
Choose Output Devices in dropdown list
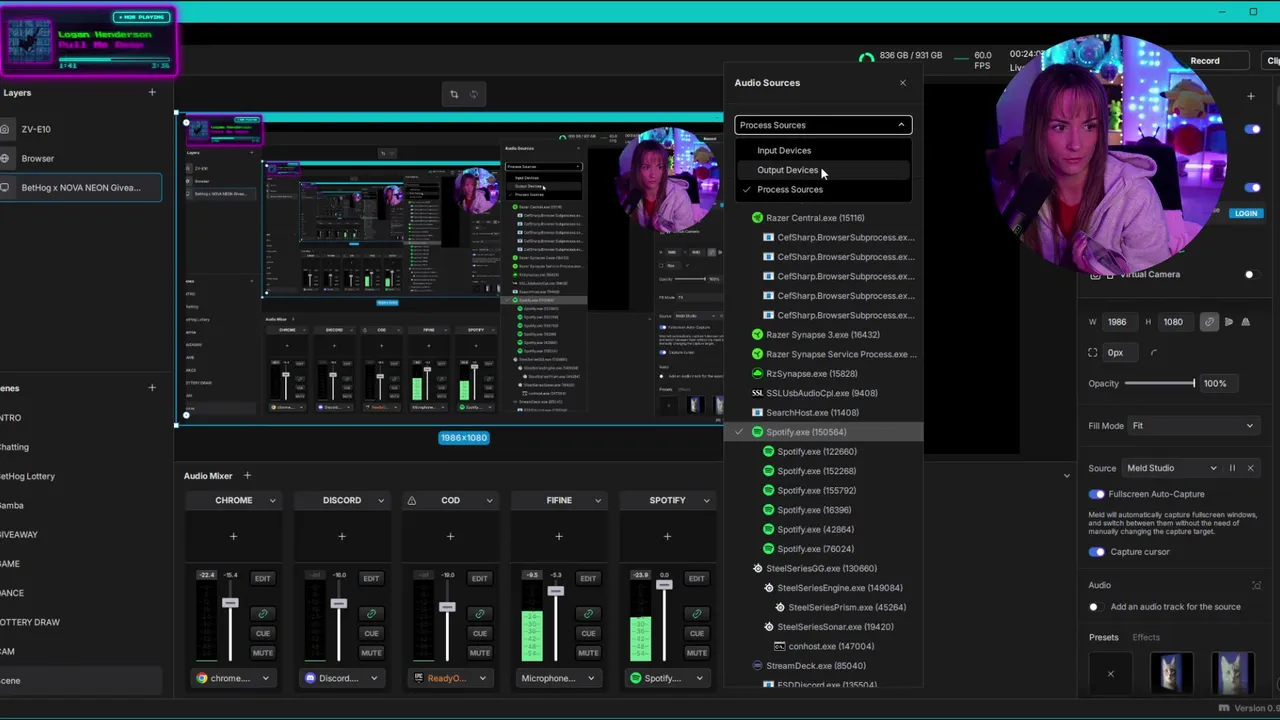click(823, 170)
